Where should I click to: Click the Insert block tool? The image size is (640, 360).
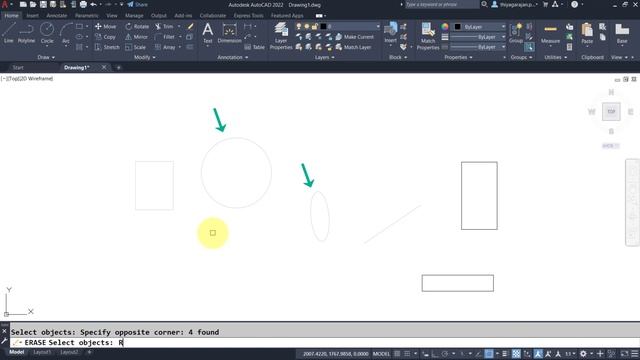(391, 33)
